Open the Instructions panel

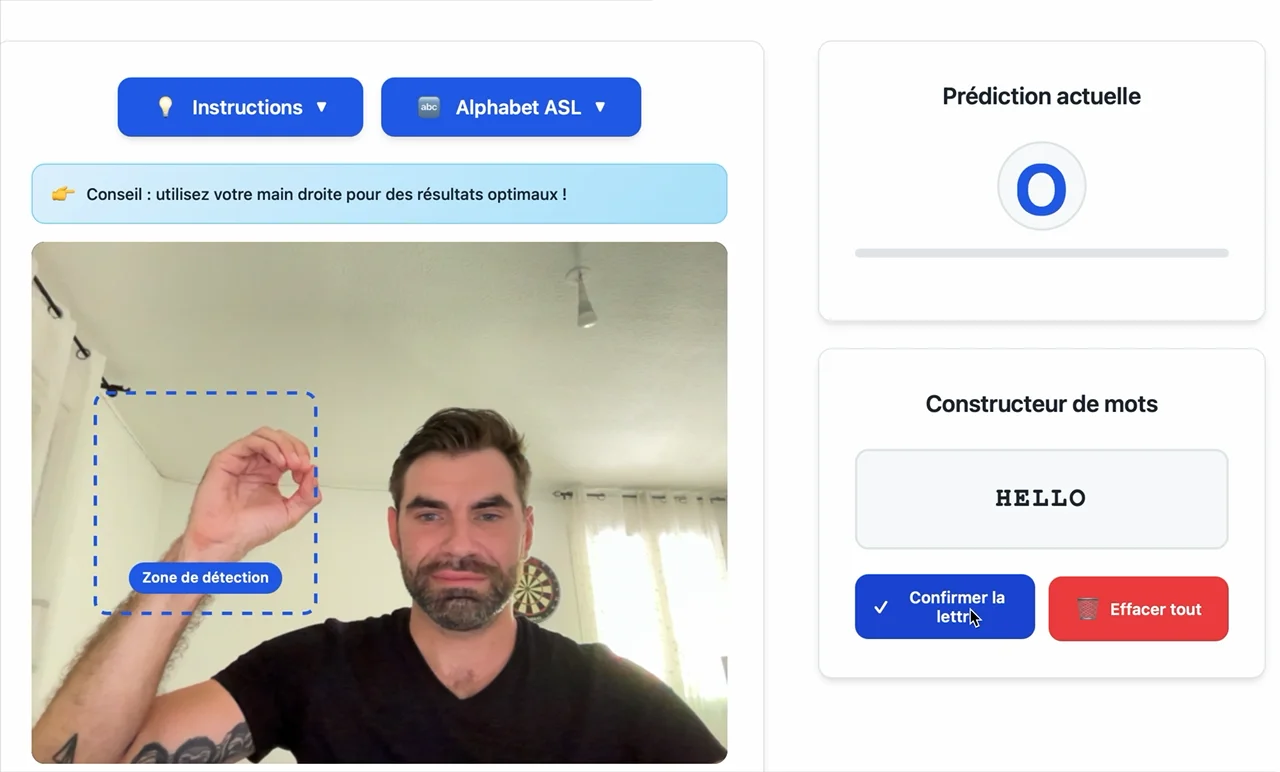click(240, 107)
